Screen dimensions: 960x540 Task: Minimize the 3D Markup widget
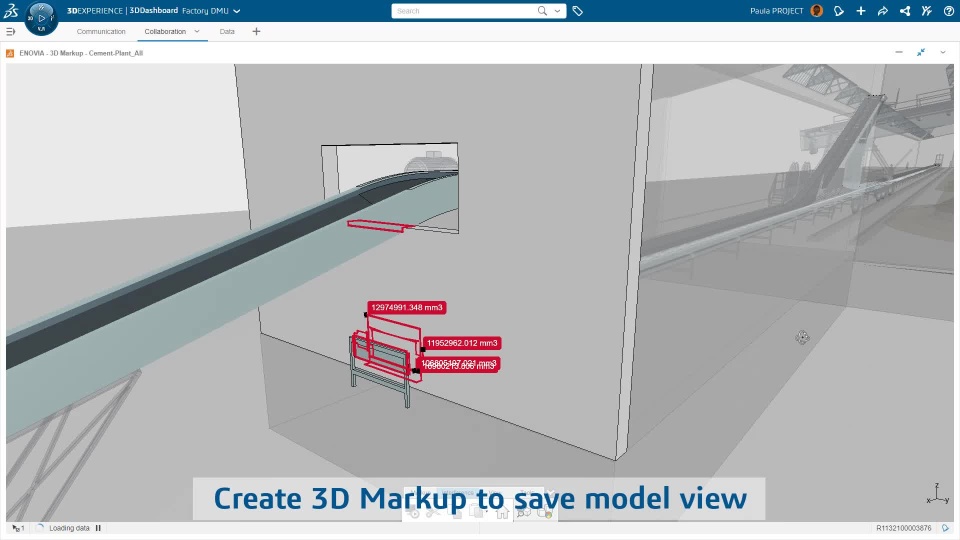click(899, 53)
